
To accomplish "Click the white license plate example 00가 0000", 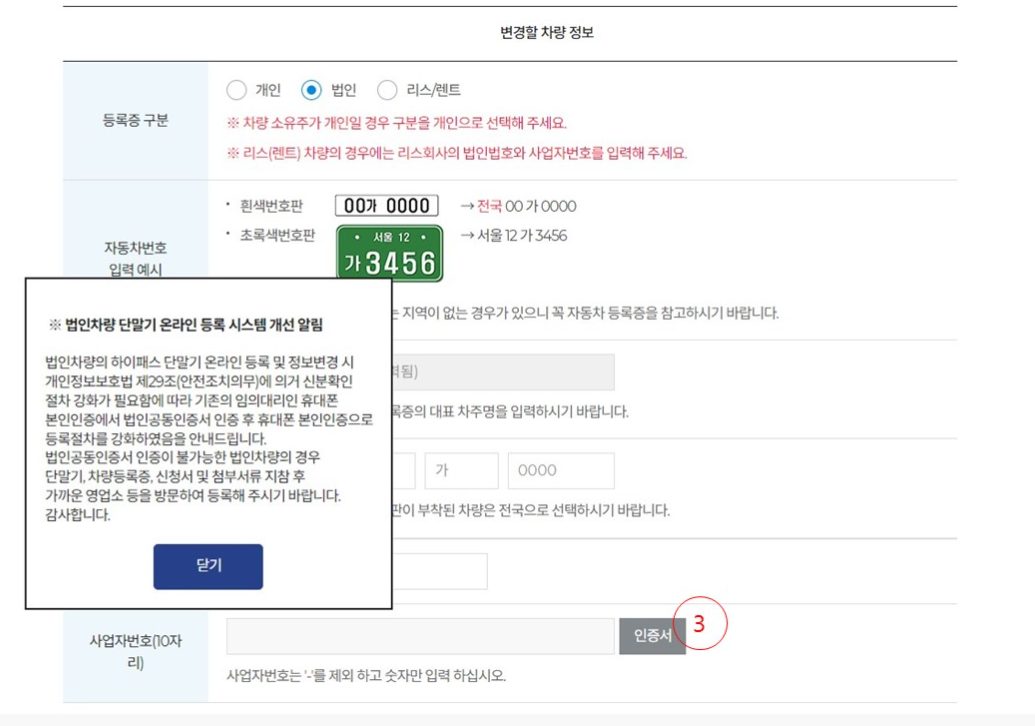I will pos(389,206).
